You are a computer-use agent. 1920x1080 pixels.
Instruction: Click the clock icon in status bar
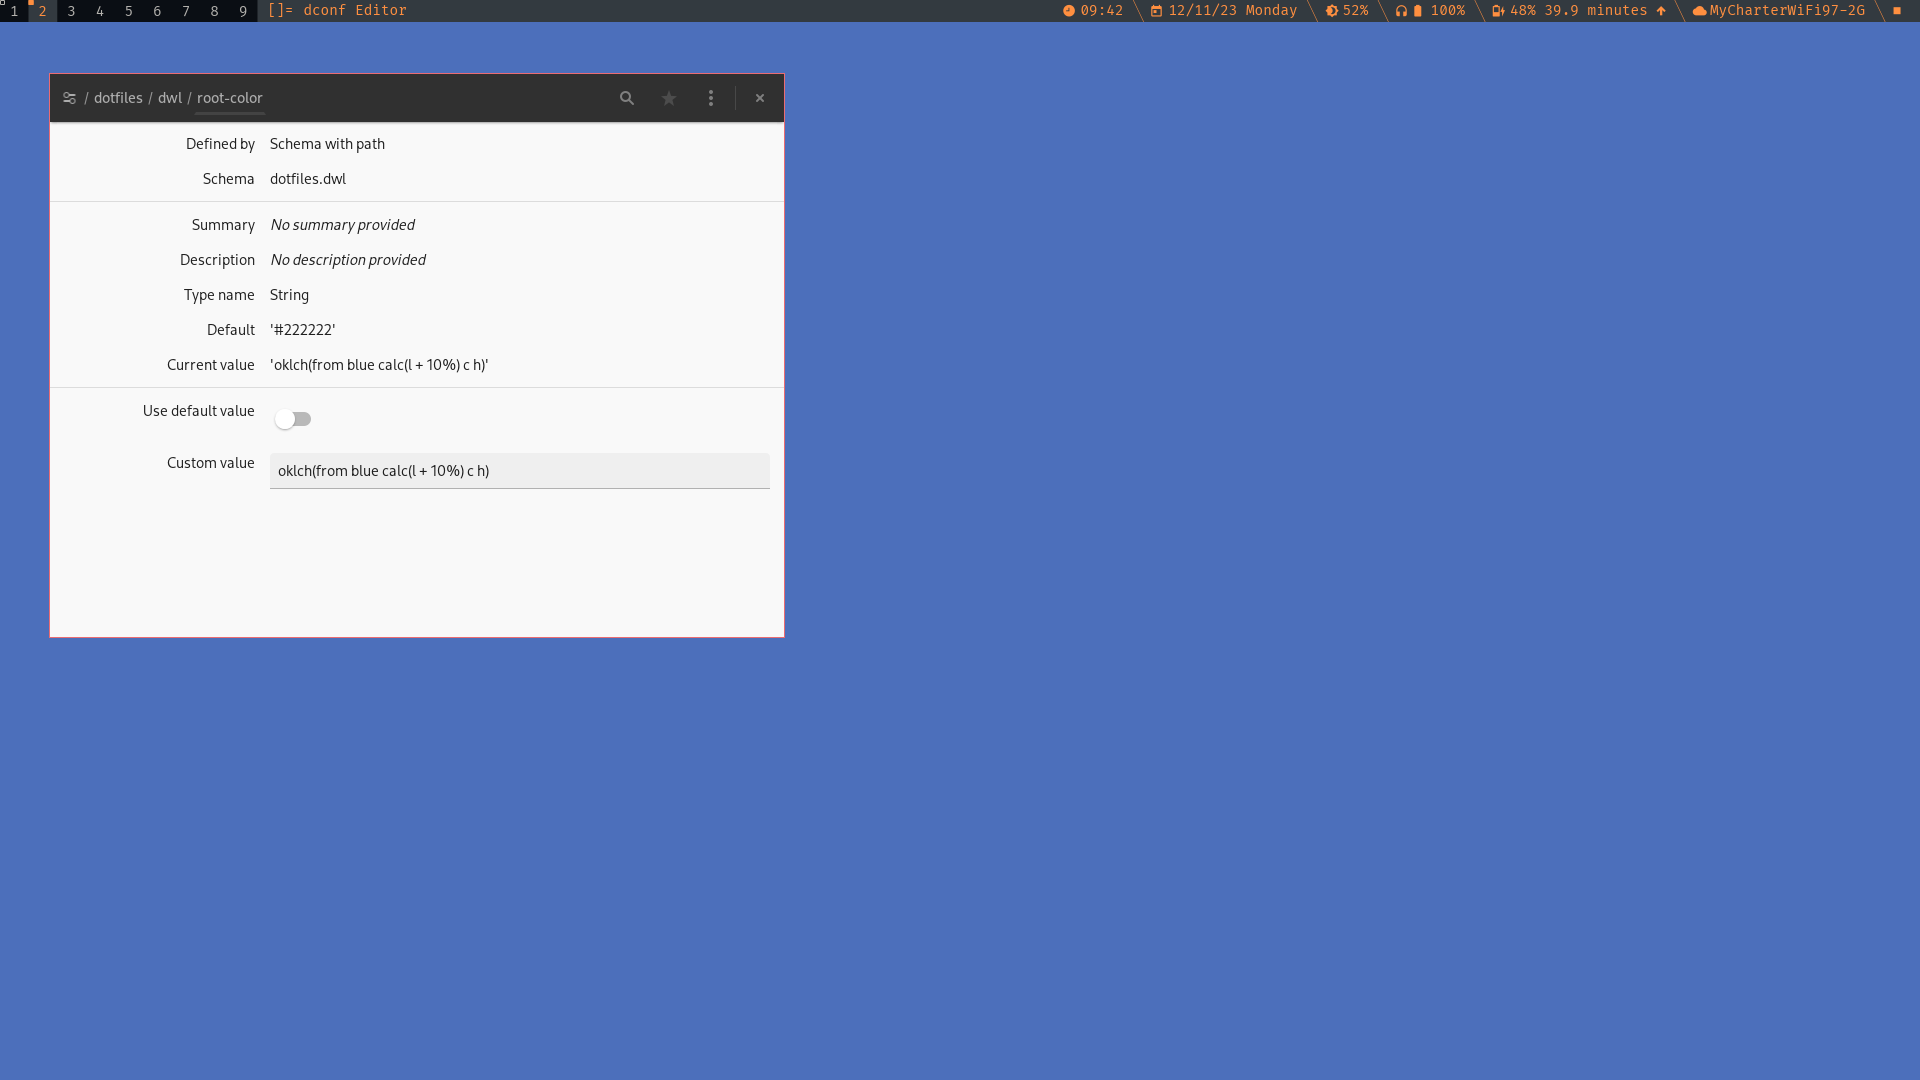tap(1069, 11)
